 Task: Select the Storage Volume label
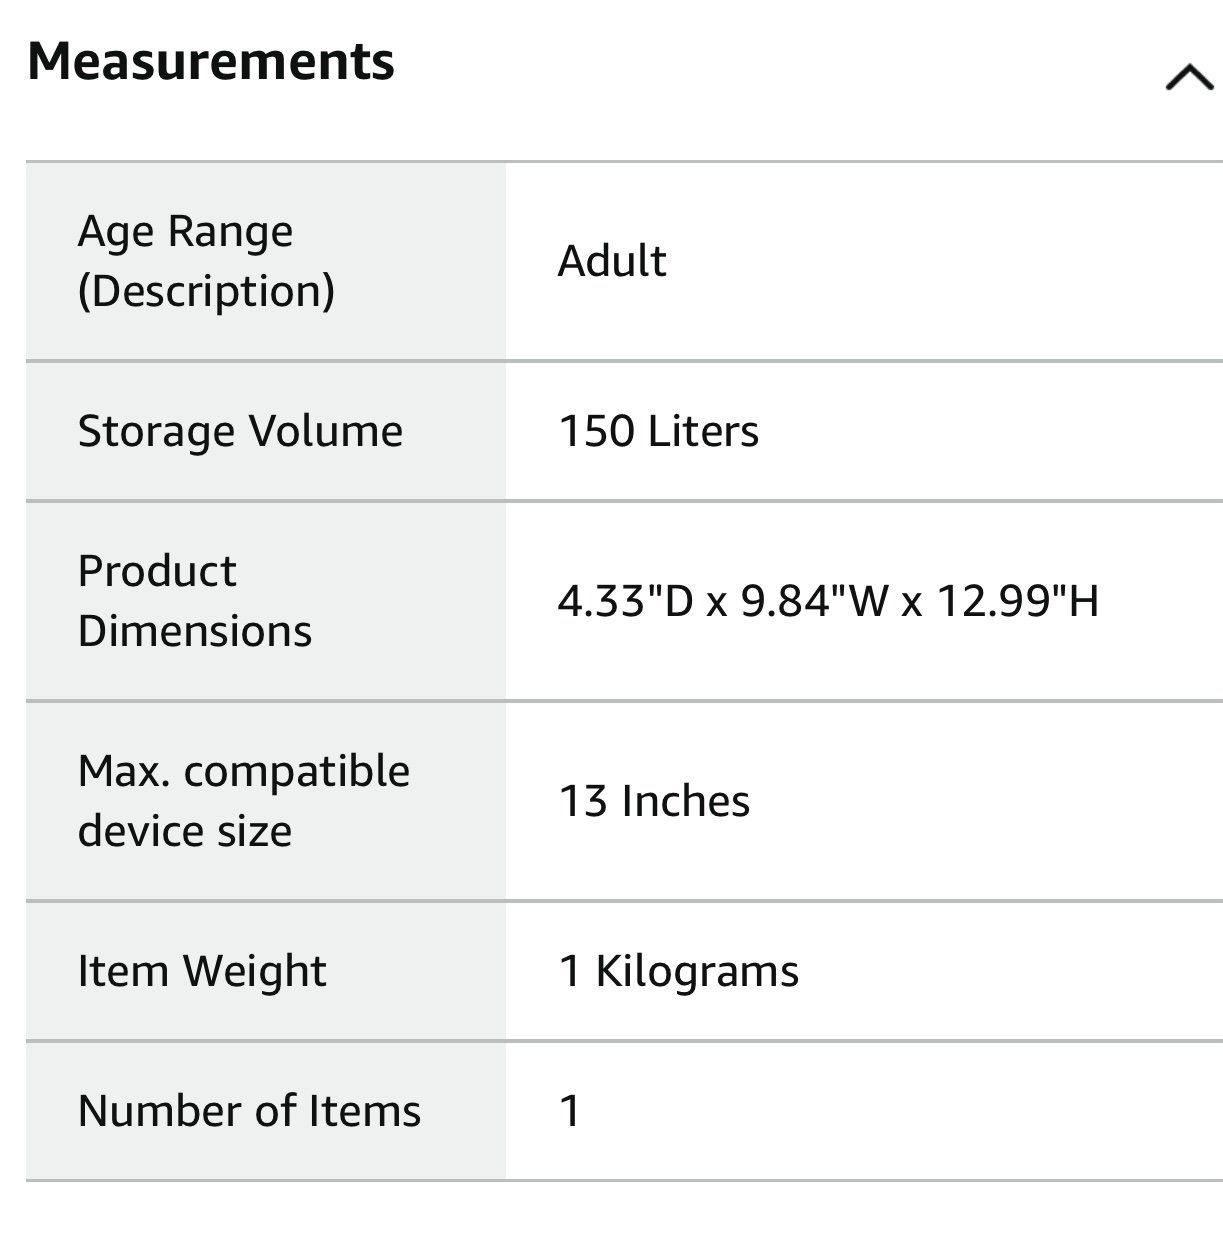[240, 431]
